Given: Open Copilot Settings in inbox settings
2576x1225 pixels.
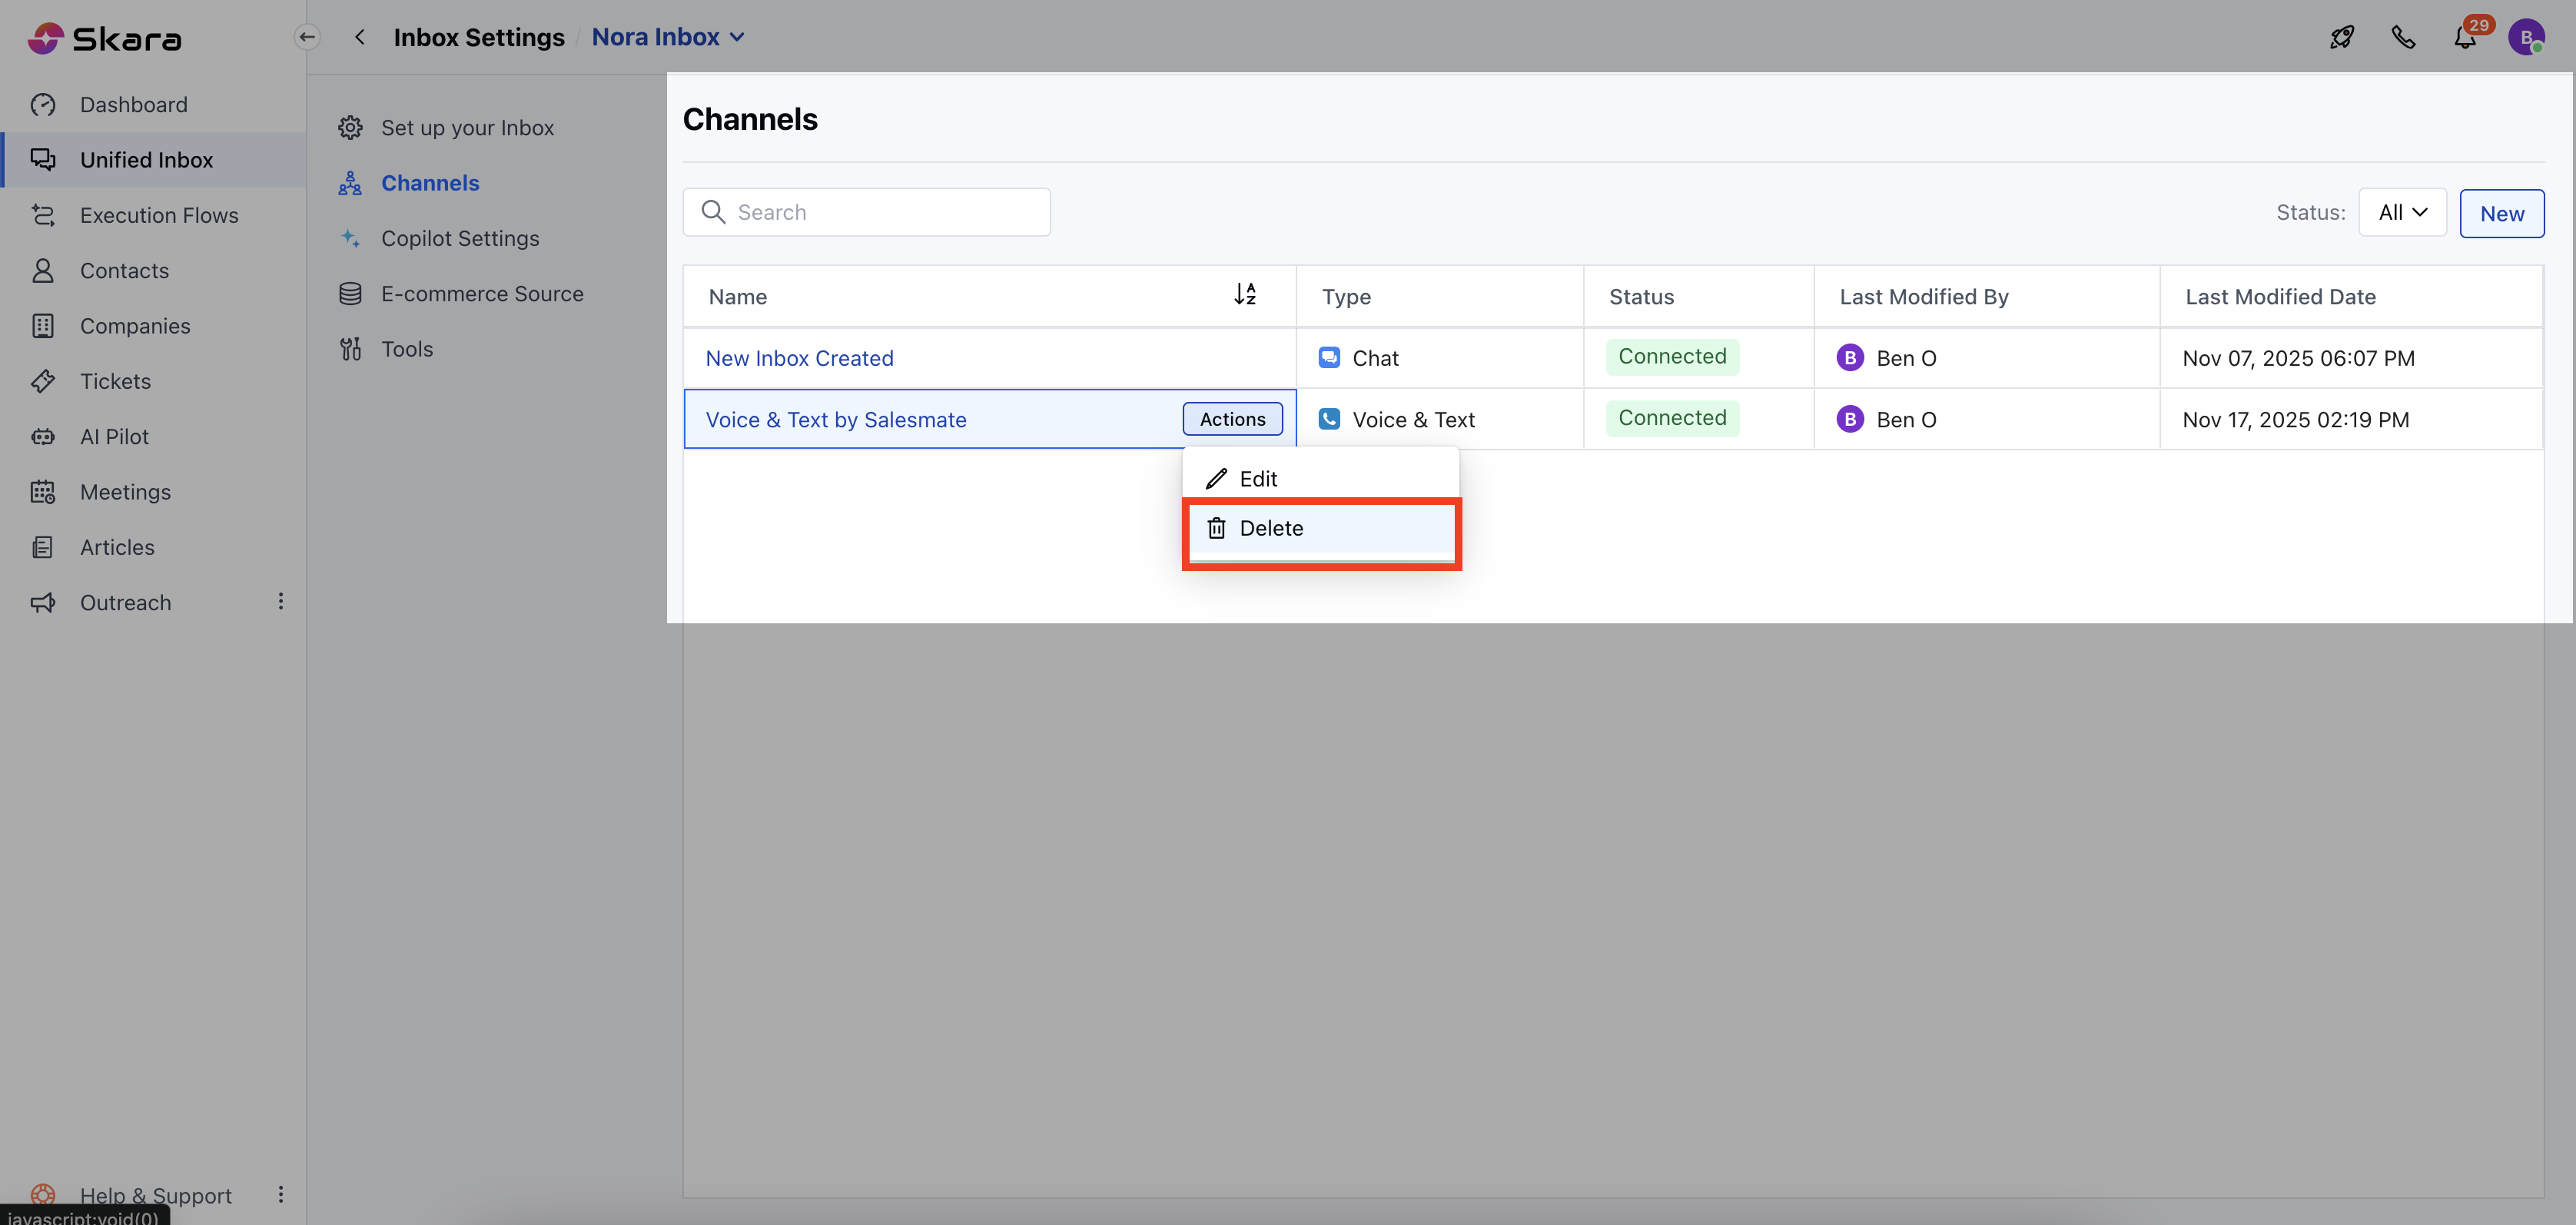Looking at the screenshot, I should 460,238.
